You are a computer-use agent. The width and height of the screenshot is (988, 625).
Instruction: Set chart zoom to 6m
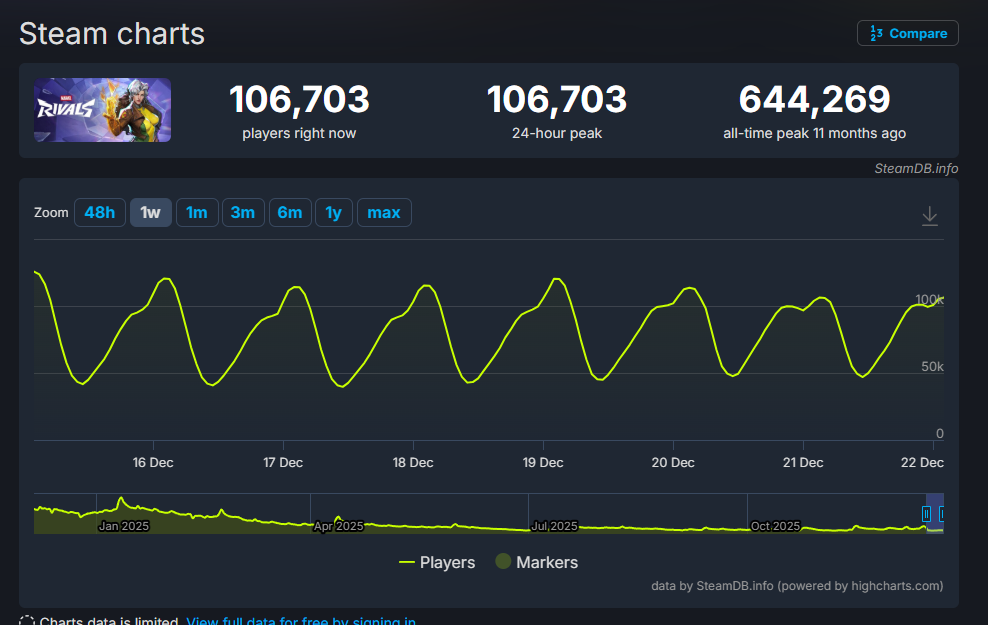(290, 212)
